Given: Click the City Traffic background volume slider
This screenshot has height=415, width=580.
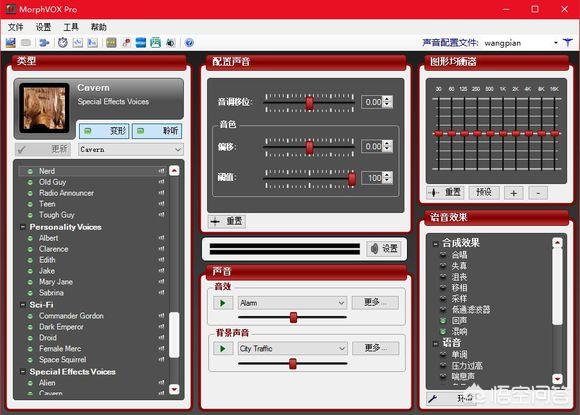Looking at the screenshot, I should (293, 364).
